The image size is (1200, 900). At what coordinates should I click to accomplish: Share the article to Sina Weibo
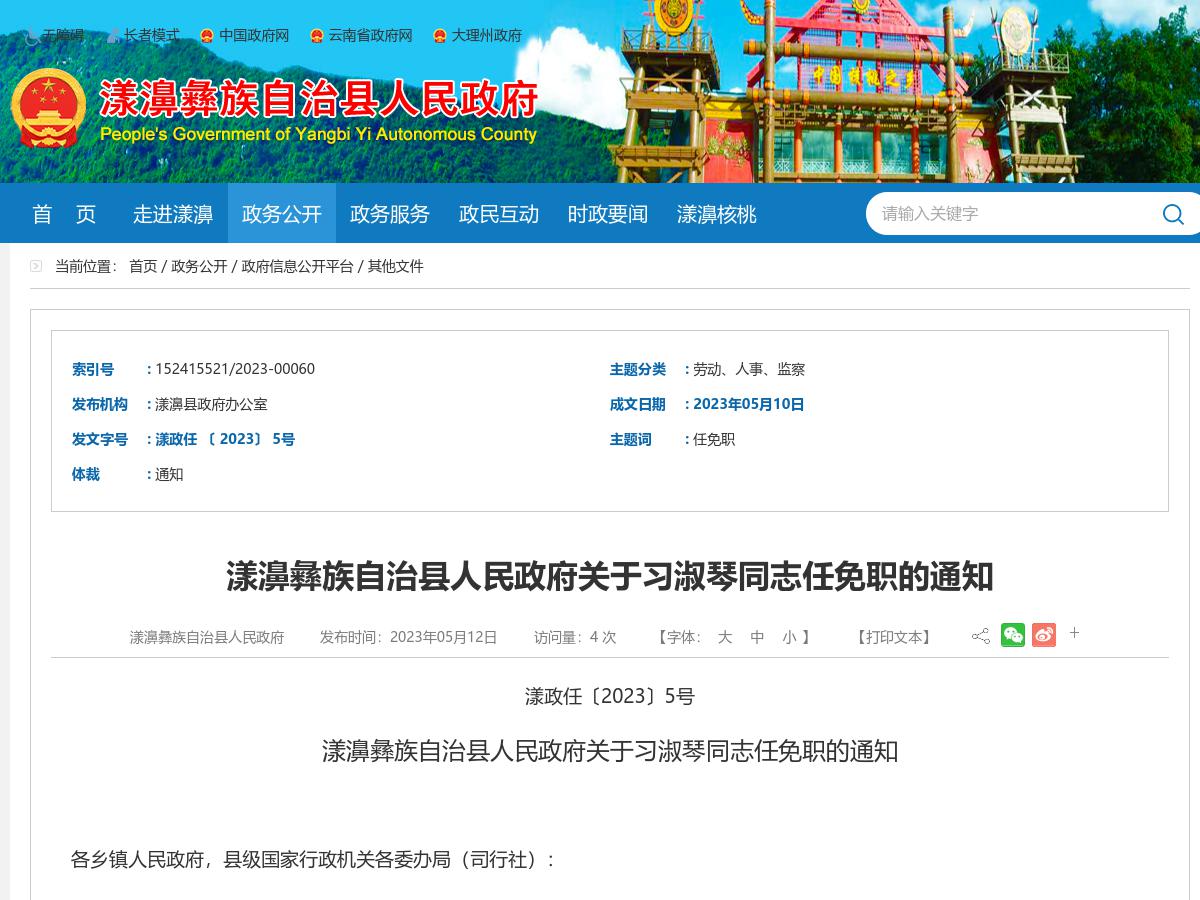(x=1045, y=635)
